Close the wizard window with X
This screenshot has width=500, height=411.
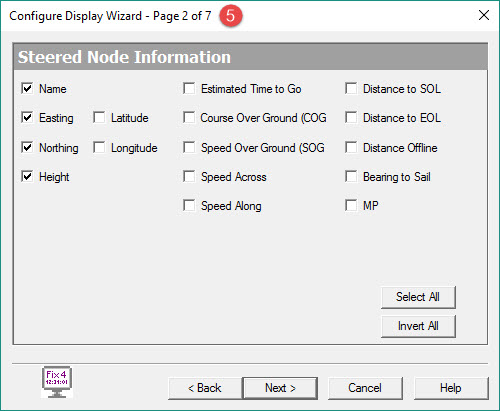(x=484, y=15)
